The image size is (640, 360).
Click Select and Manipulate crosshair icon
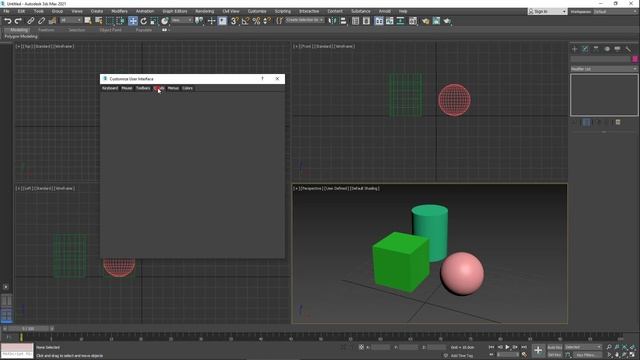click(x=211, y=21)
